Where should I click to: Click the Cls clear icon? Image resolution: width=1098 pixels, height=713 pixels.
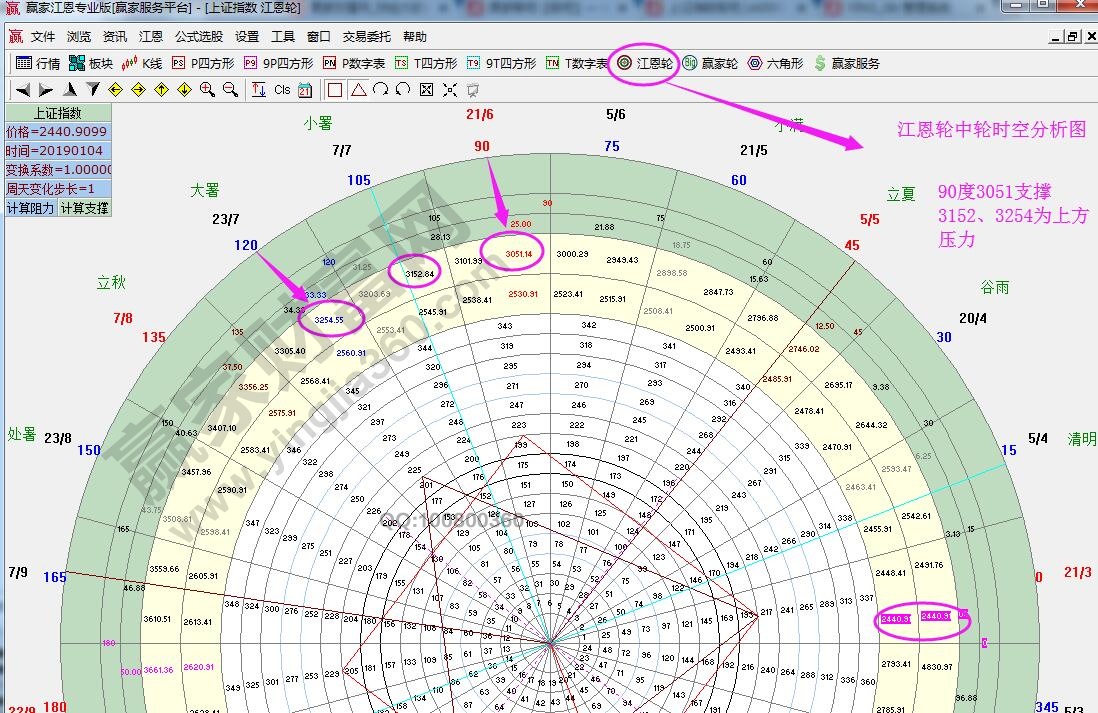click(282, 88)
